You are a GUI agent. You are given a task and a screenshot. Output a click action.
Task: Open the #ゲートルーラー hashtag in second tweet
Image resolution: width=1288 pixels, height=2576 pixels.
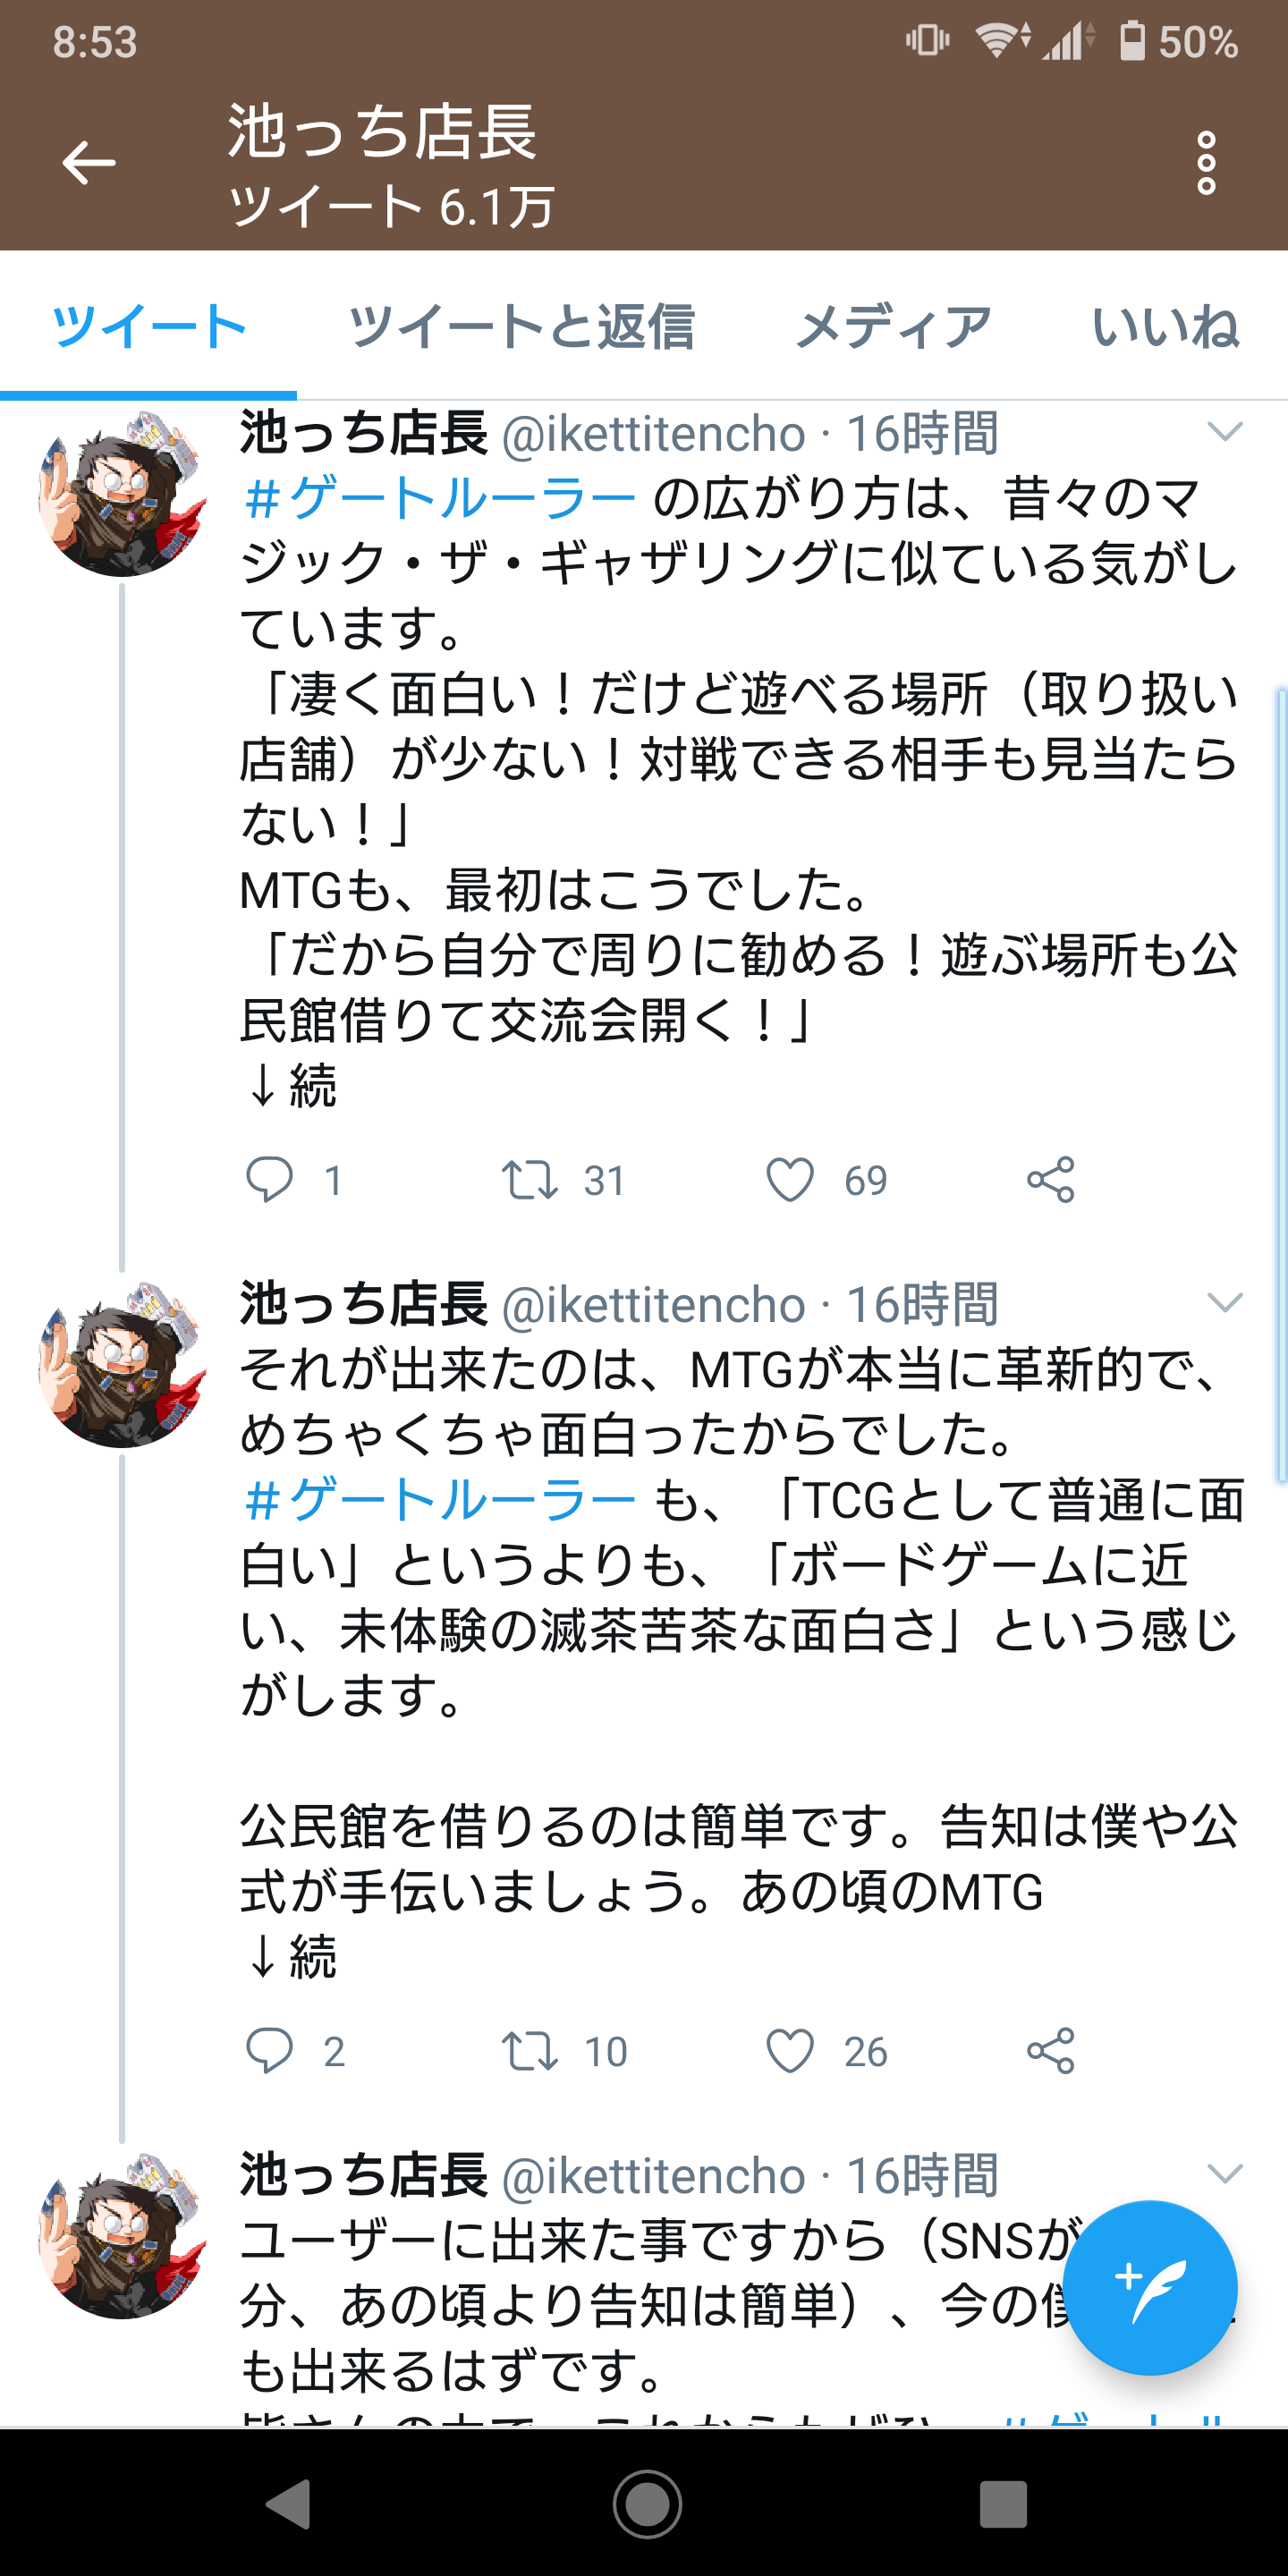tap(440, 1500)
